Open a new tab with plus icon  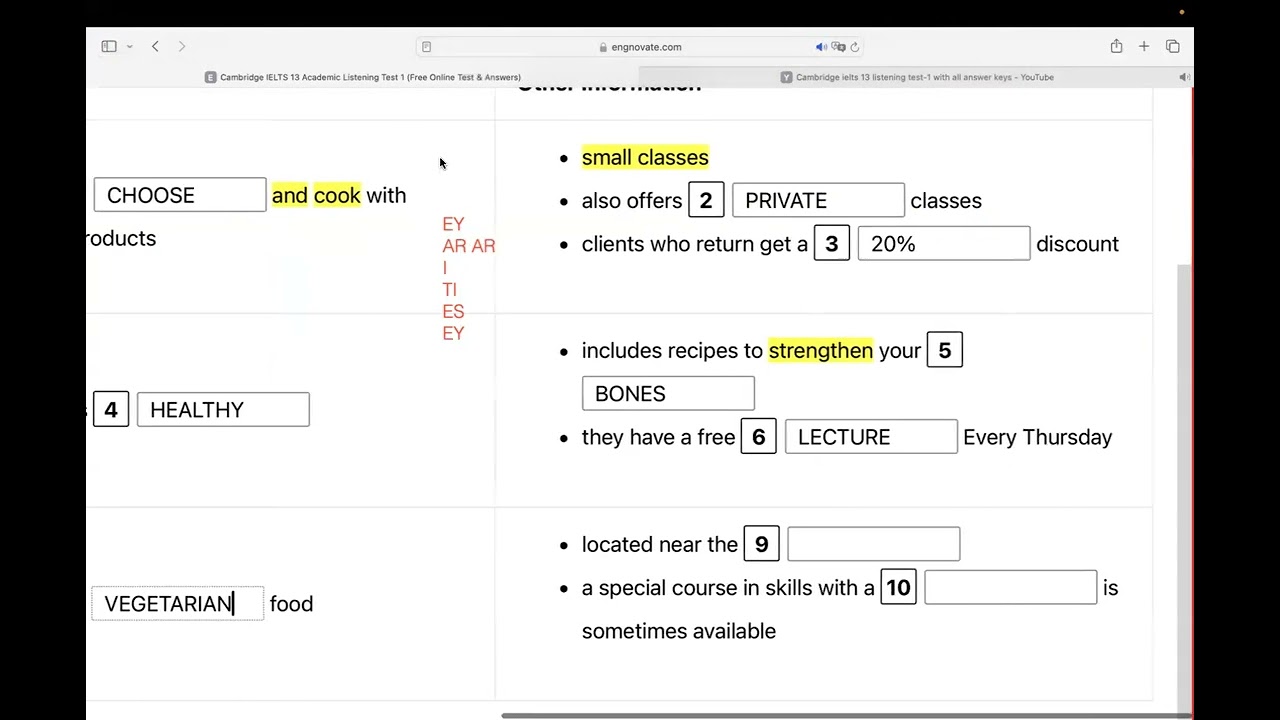click(1144, 46)
